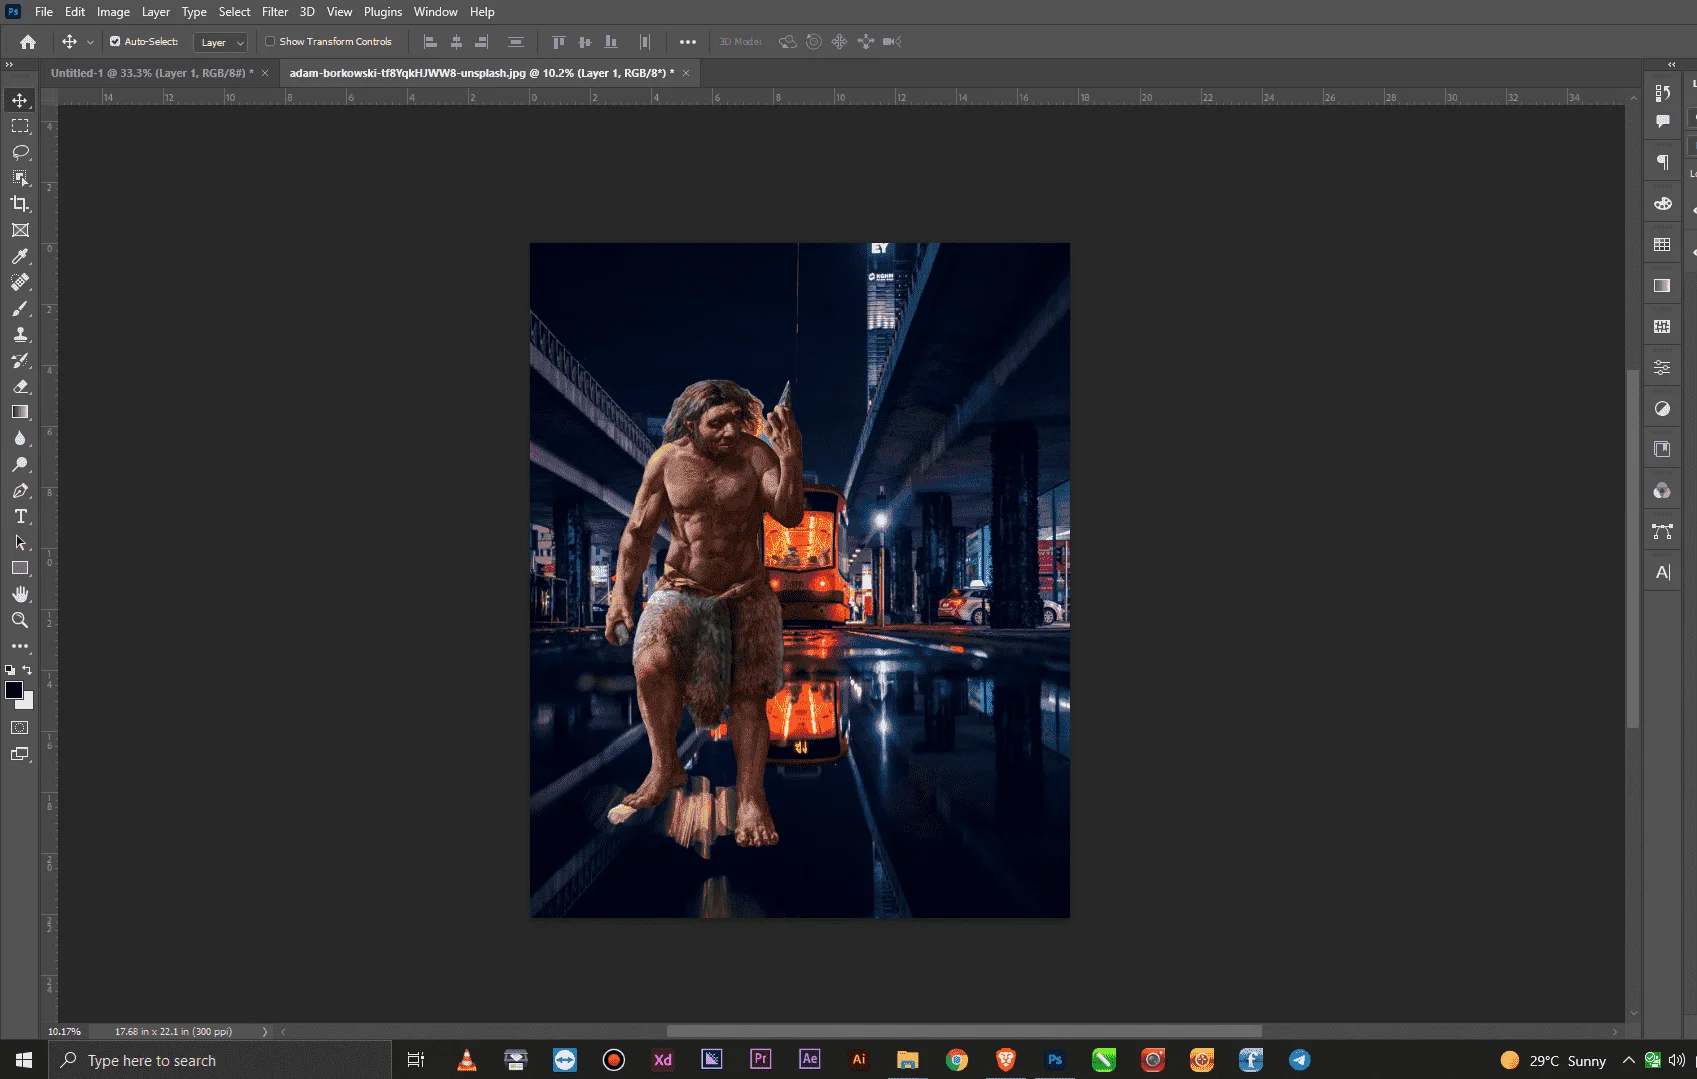Switch to the Untitled-1 document tab
This screenshot has height=1079, width=1697.
[153, 73]
